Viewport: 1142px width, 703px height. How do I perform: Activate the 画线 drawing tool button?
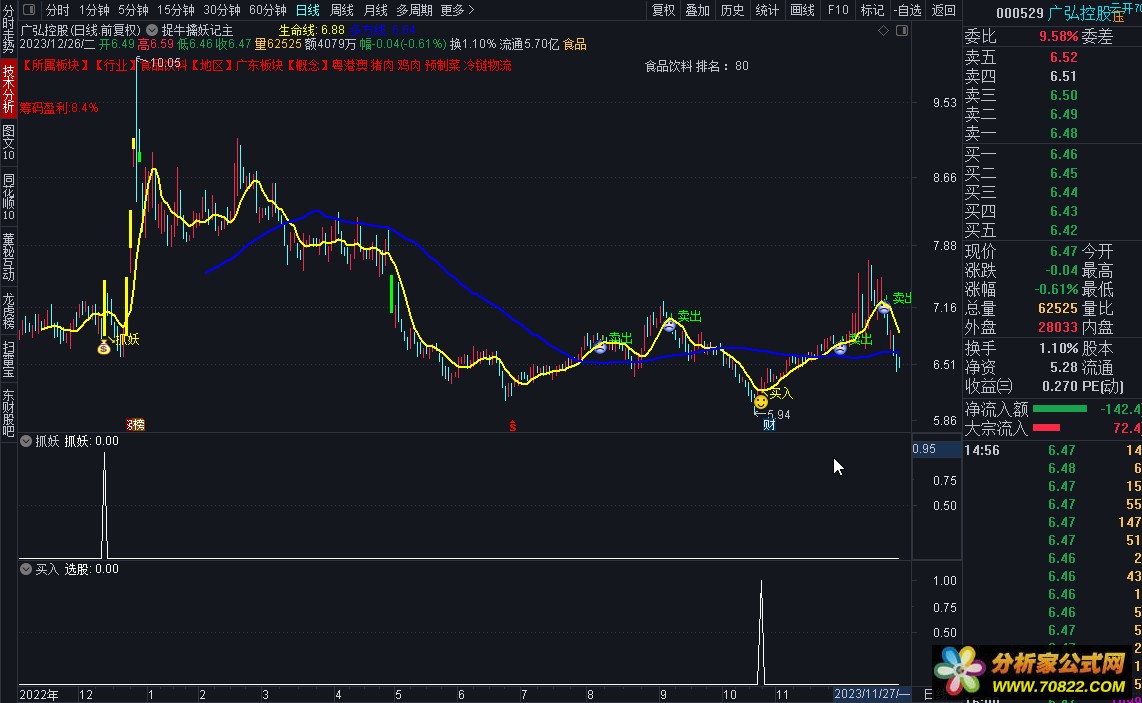pos(802,9)
